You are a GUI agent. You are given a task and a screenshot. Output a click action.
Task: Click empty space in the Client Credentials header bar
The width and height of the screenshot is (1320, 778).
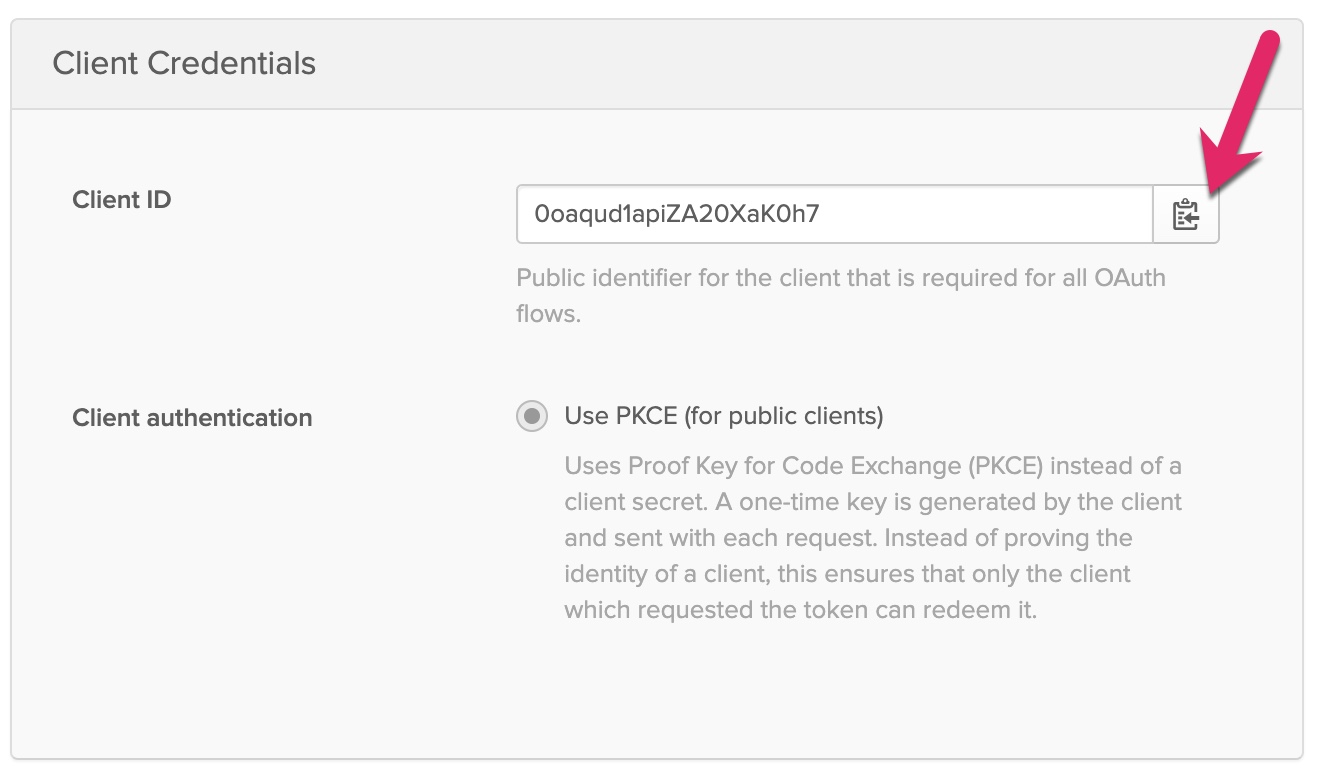[x=800, y=63]
